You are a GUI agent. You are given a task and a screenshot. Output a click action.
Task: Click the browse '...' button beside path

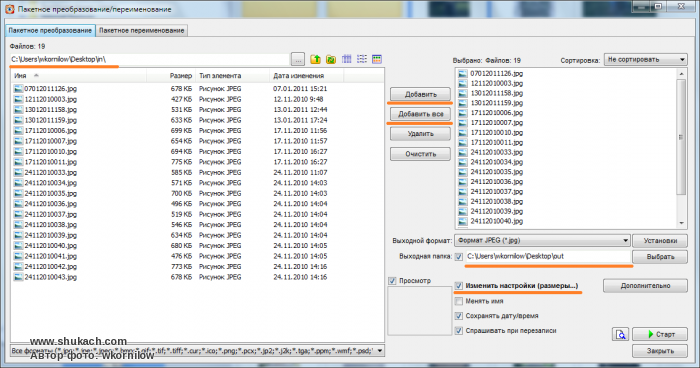[x=298, y=59]
